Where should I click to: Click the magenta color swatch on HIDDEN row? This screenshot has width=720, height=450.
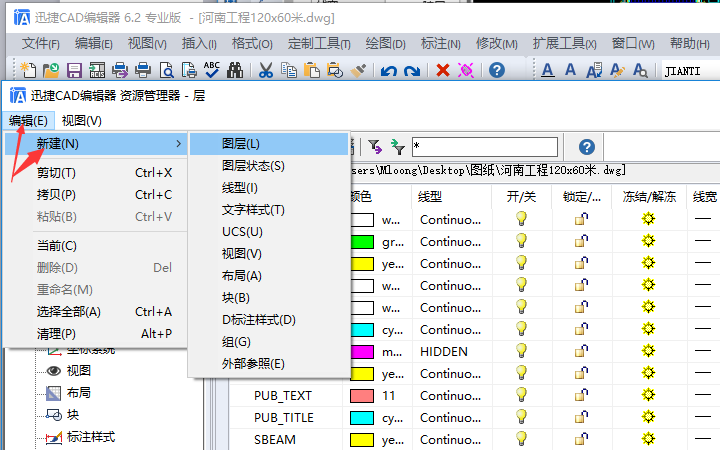[362, 352]
